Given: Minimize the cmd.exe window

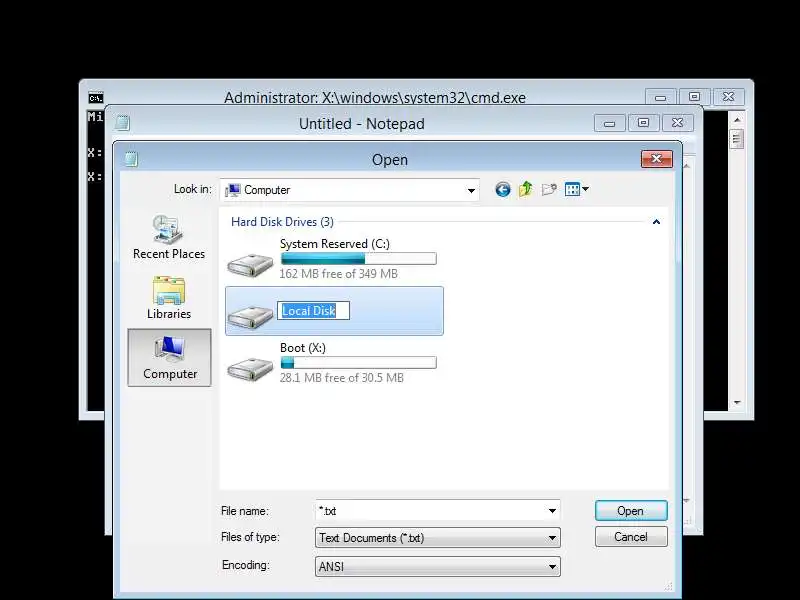Looking at the screenshot, I should tap(661, 97).
